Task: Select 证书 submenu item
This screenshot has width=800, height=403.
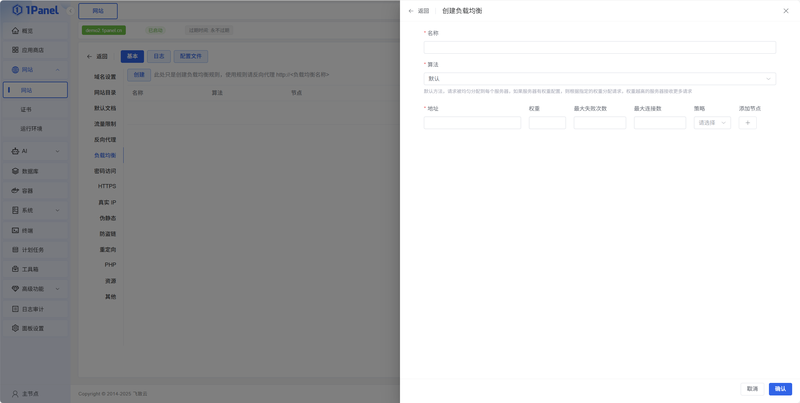Action: (x=35, y=109)
